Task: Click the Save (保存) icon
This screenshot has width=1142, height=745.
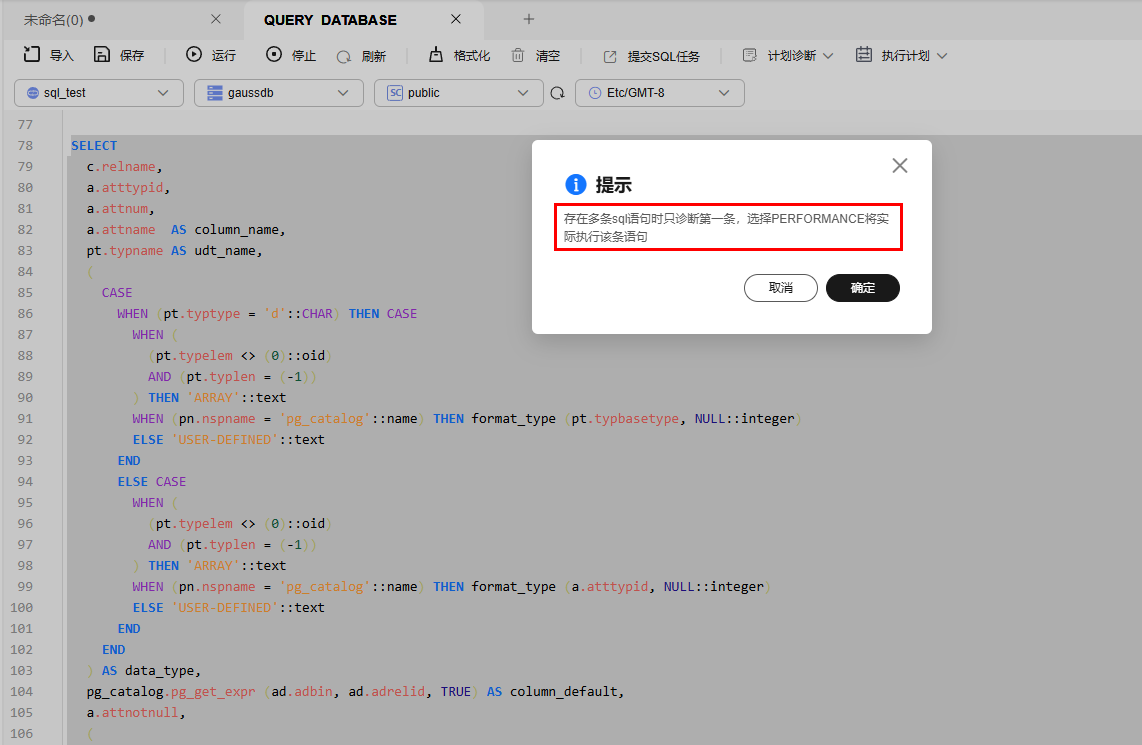Action: pyautogui.click(x=102, y=55)
